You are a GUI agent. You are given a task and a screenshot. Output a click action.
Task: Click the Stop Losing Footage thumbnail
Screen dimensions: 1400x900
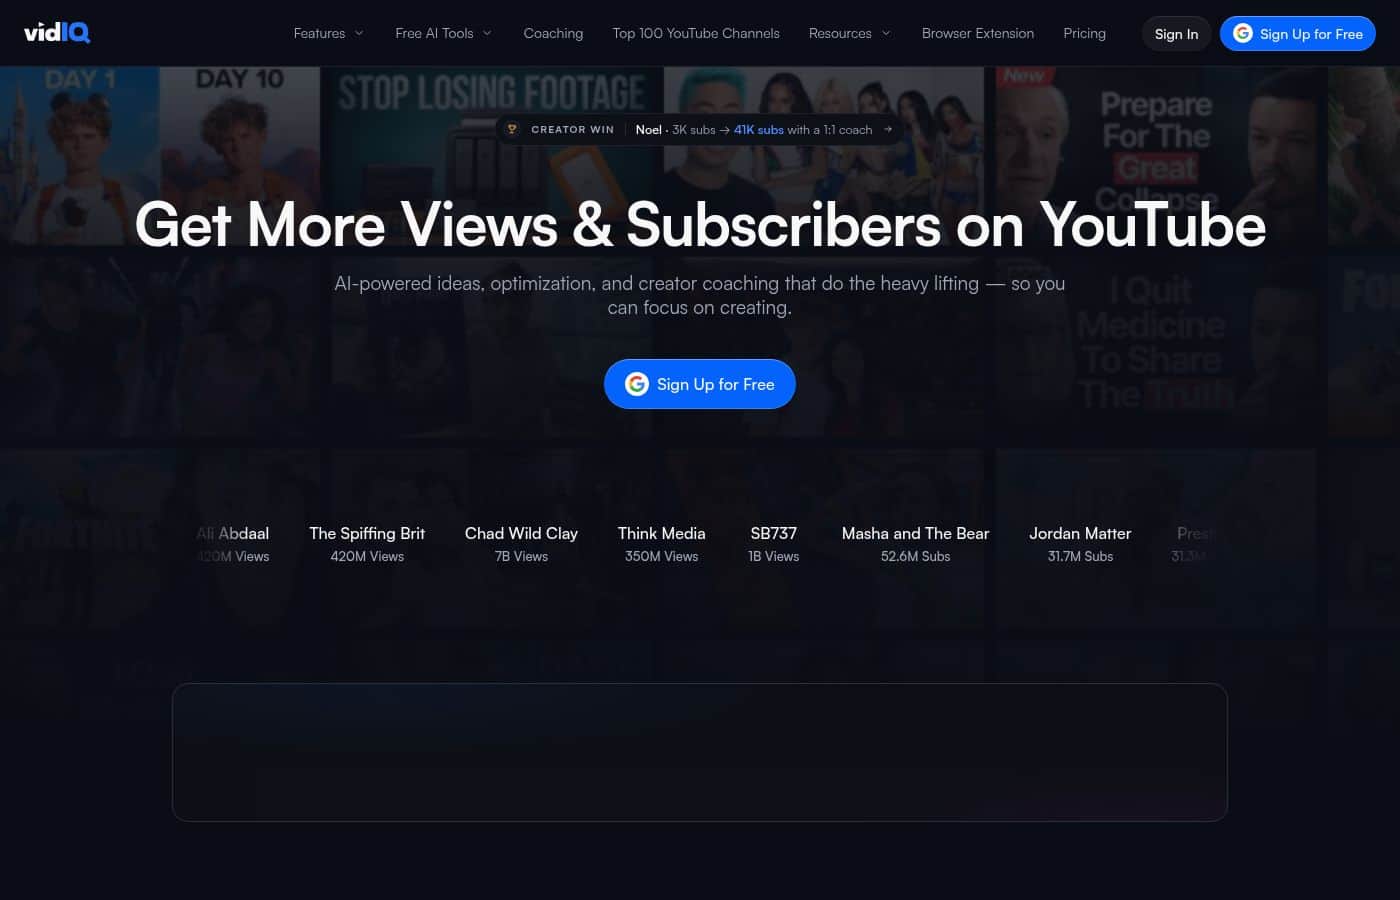pos(491,155)
